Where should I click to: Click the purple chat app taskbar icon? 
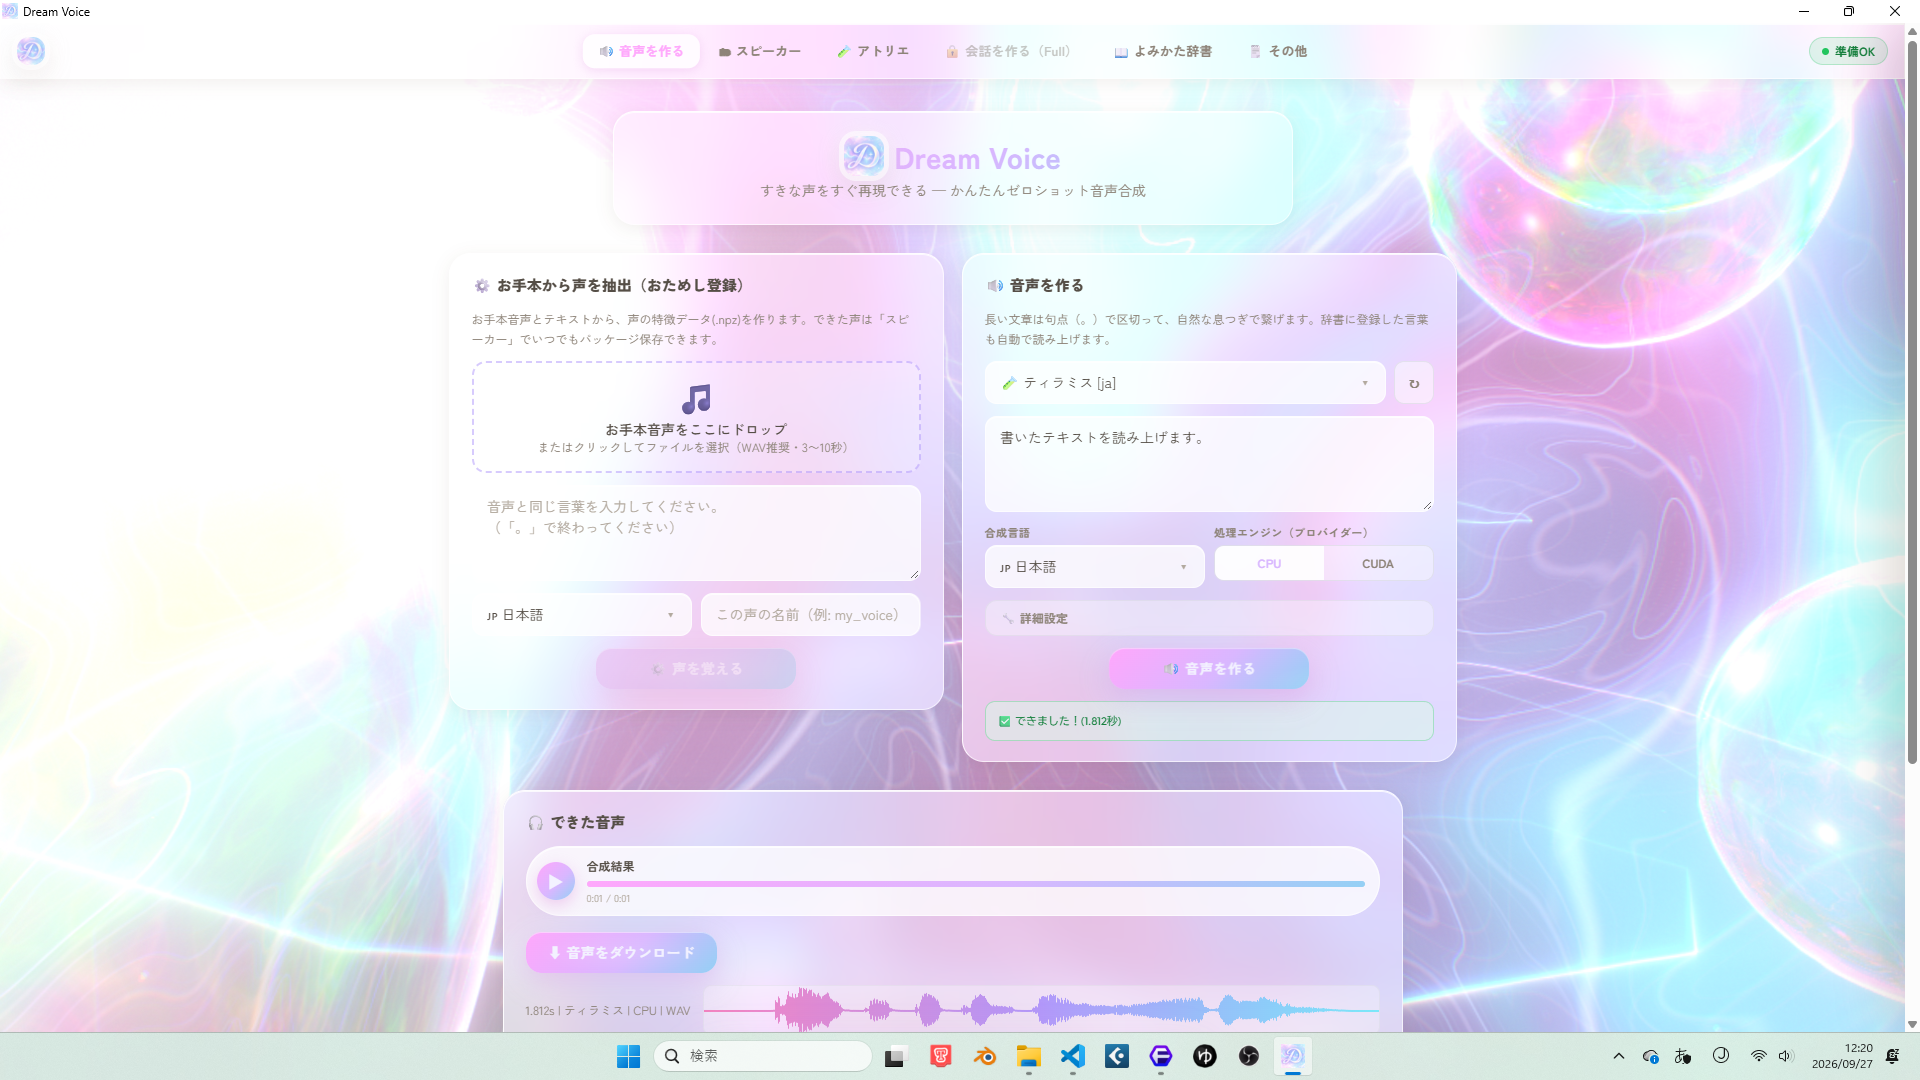[1161, 1056]
